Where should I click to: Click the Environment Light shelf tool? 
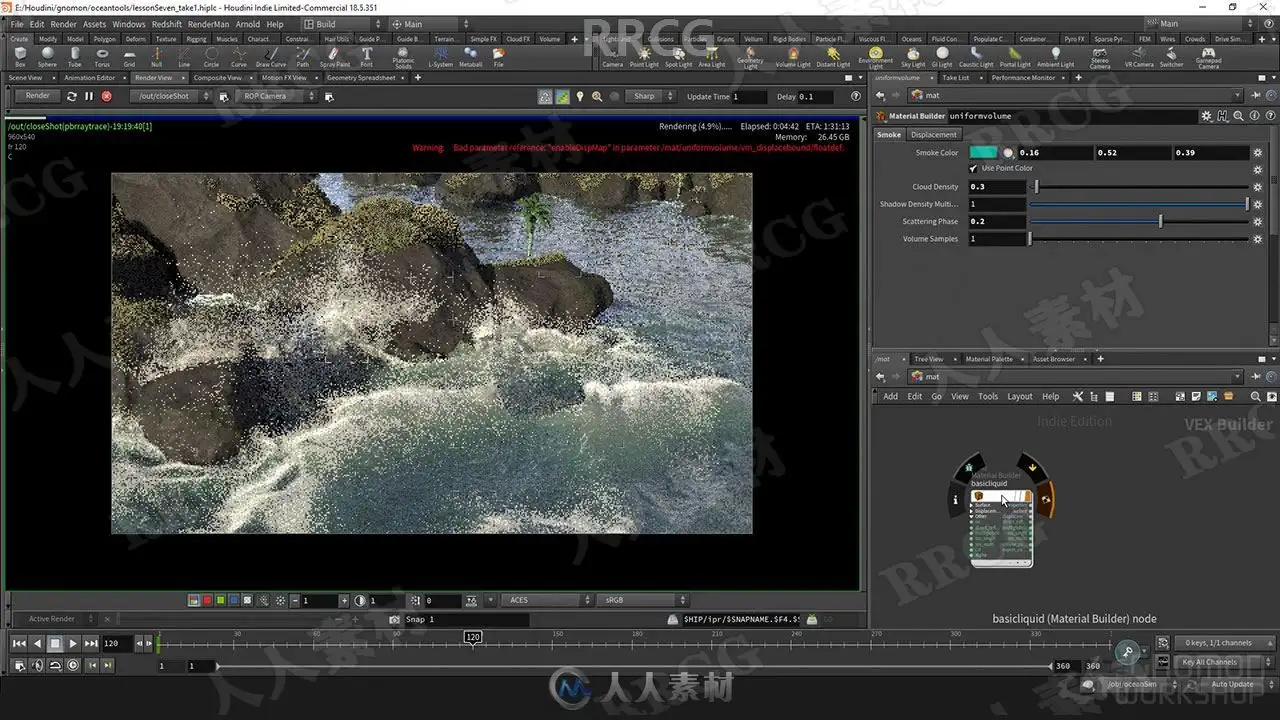click(876, 58)
